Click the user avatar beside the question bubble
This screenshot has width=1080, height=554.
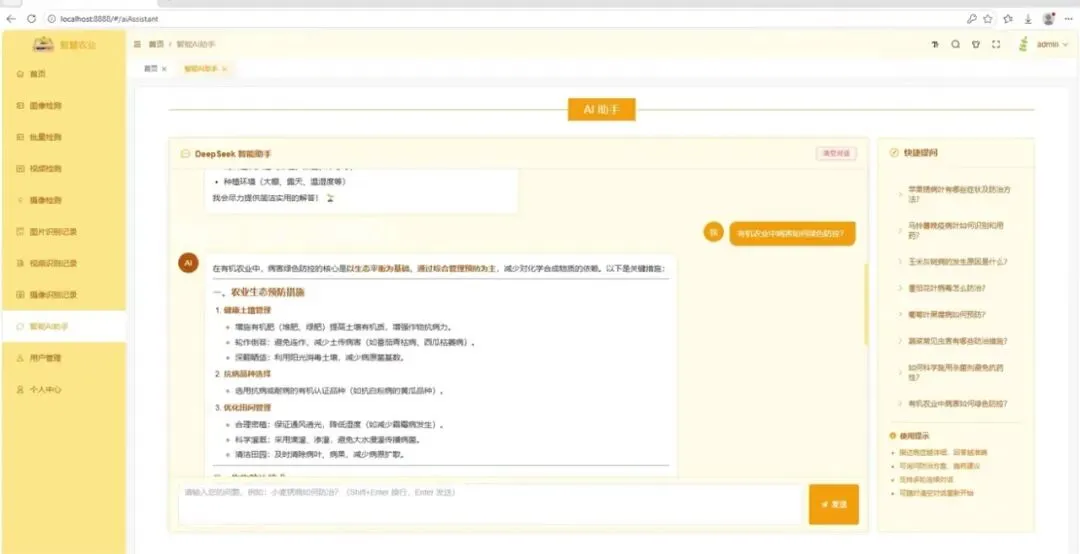click(714, 232)
